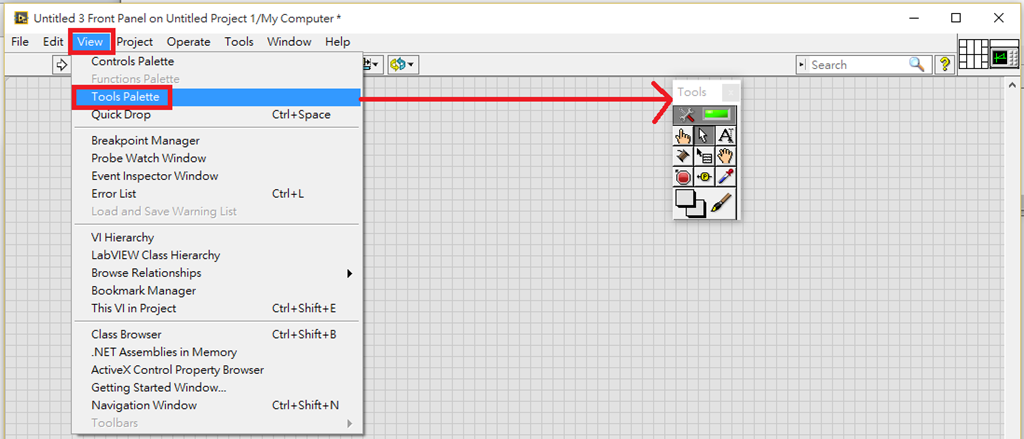The height and width of the screenshot is (439, 1024).
Task: Open Breakpoint Manager
Action: pyautogui.click(x=216, y=140)
